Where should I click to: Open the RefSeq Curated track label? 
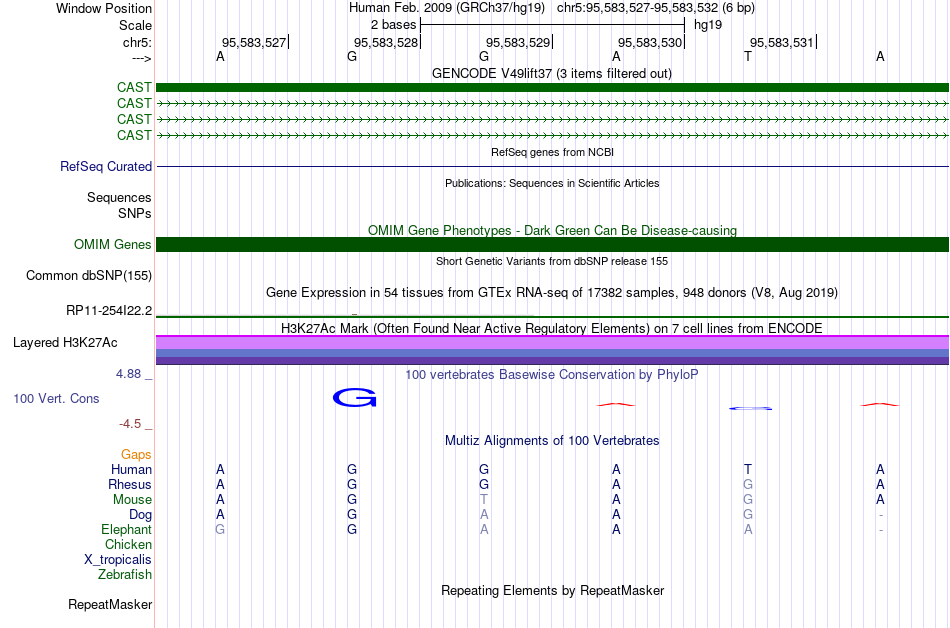pos(106,167)
